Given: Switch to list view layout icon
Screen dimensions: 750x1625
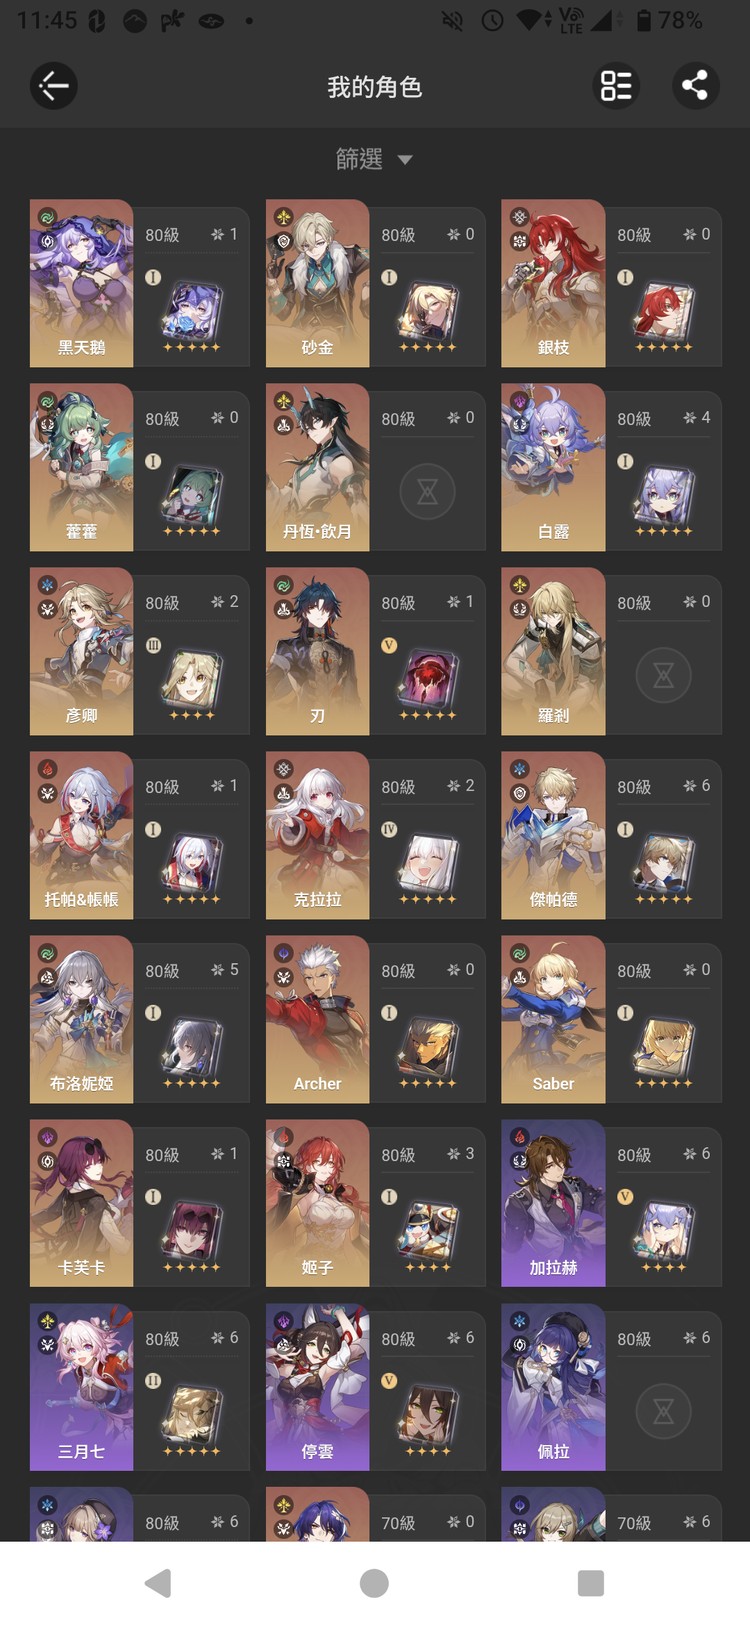Looking at the screenshot, I should (x=616, y=86).
